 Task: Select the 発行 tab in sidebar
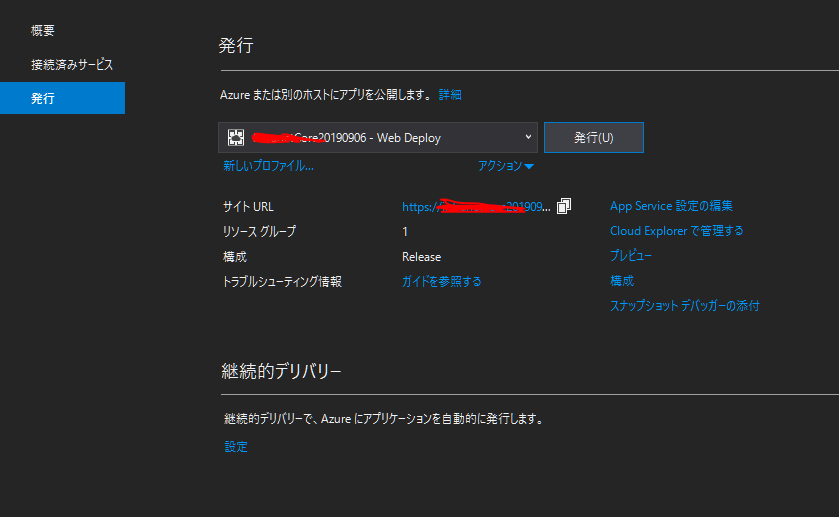click(x=62, y=98)
